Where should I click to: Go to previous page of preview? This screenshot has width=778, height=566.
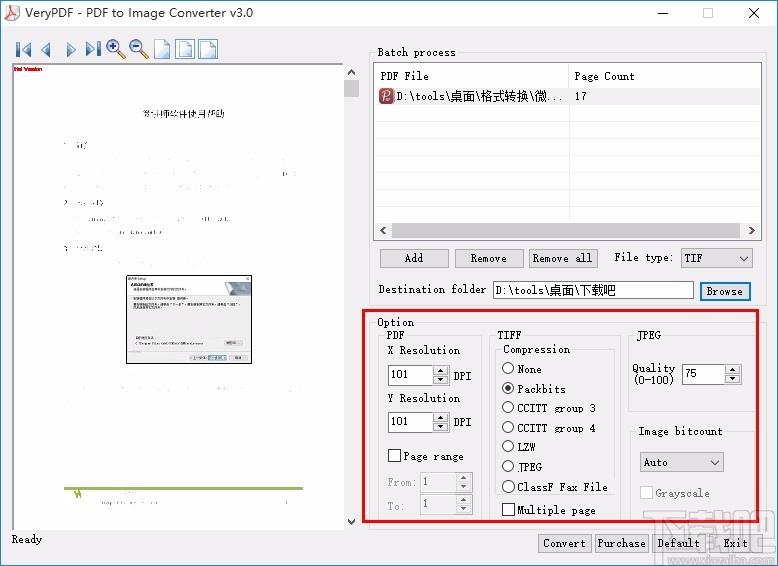[x=46, y=50]
